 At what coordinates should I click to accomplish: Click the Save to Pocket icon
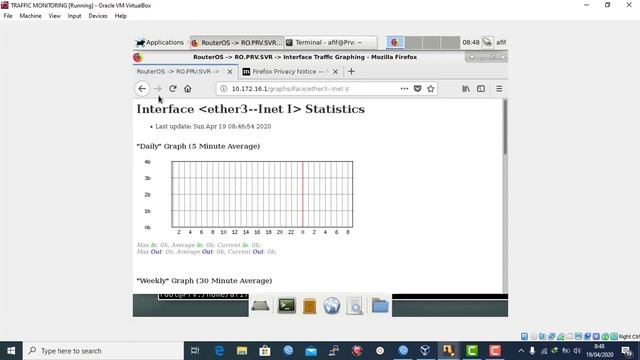click(x=418, y=89)
